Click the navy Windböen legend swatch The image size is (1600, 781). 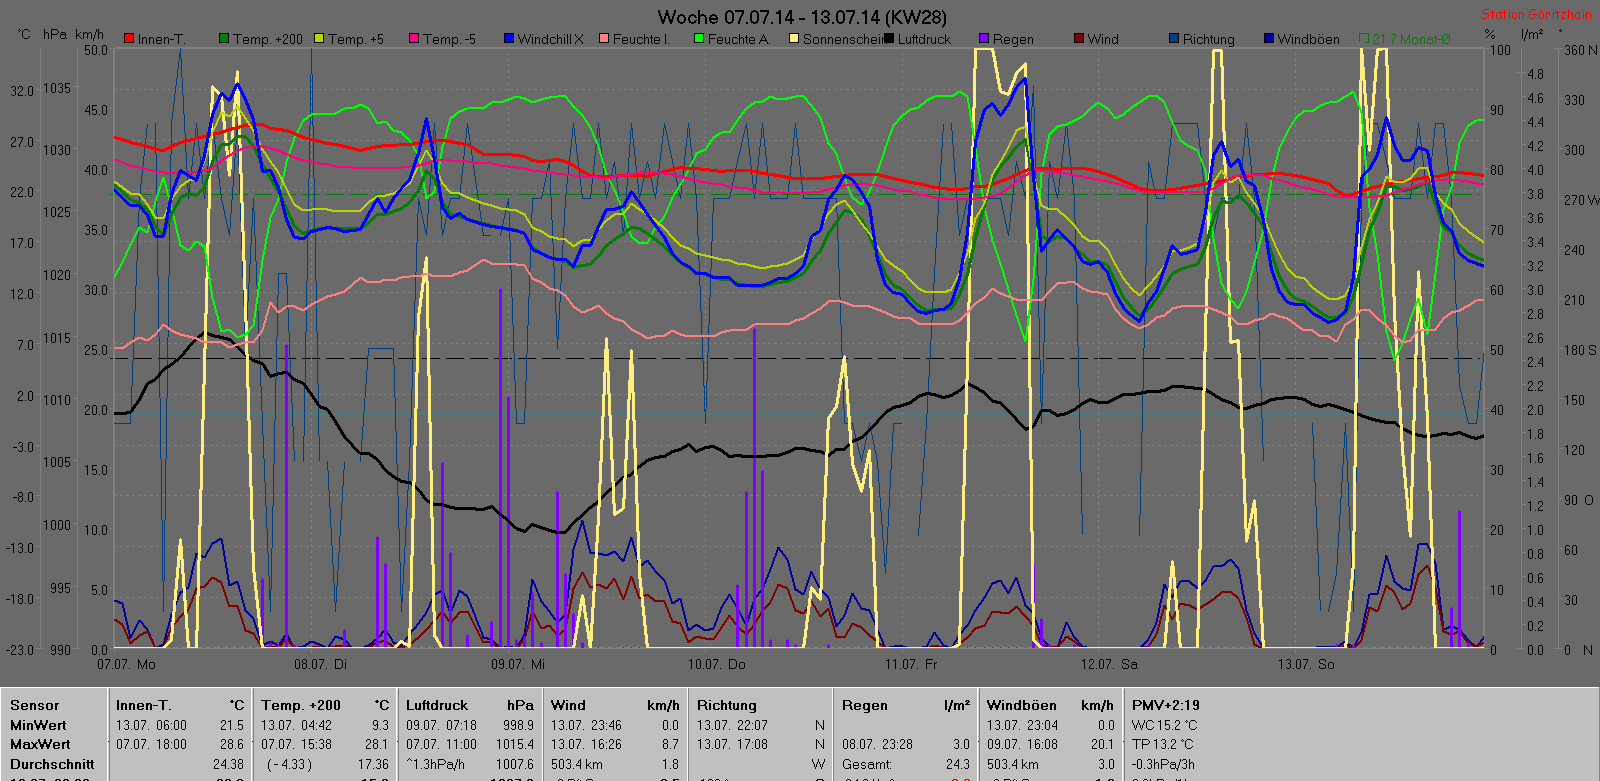tap(1269, 39)
